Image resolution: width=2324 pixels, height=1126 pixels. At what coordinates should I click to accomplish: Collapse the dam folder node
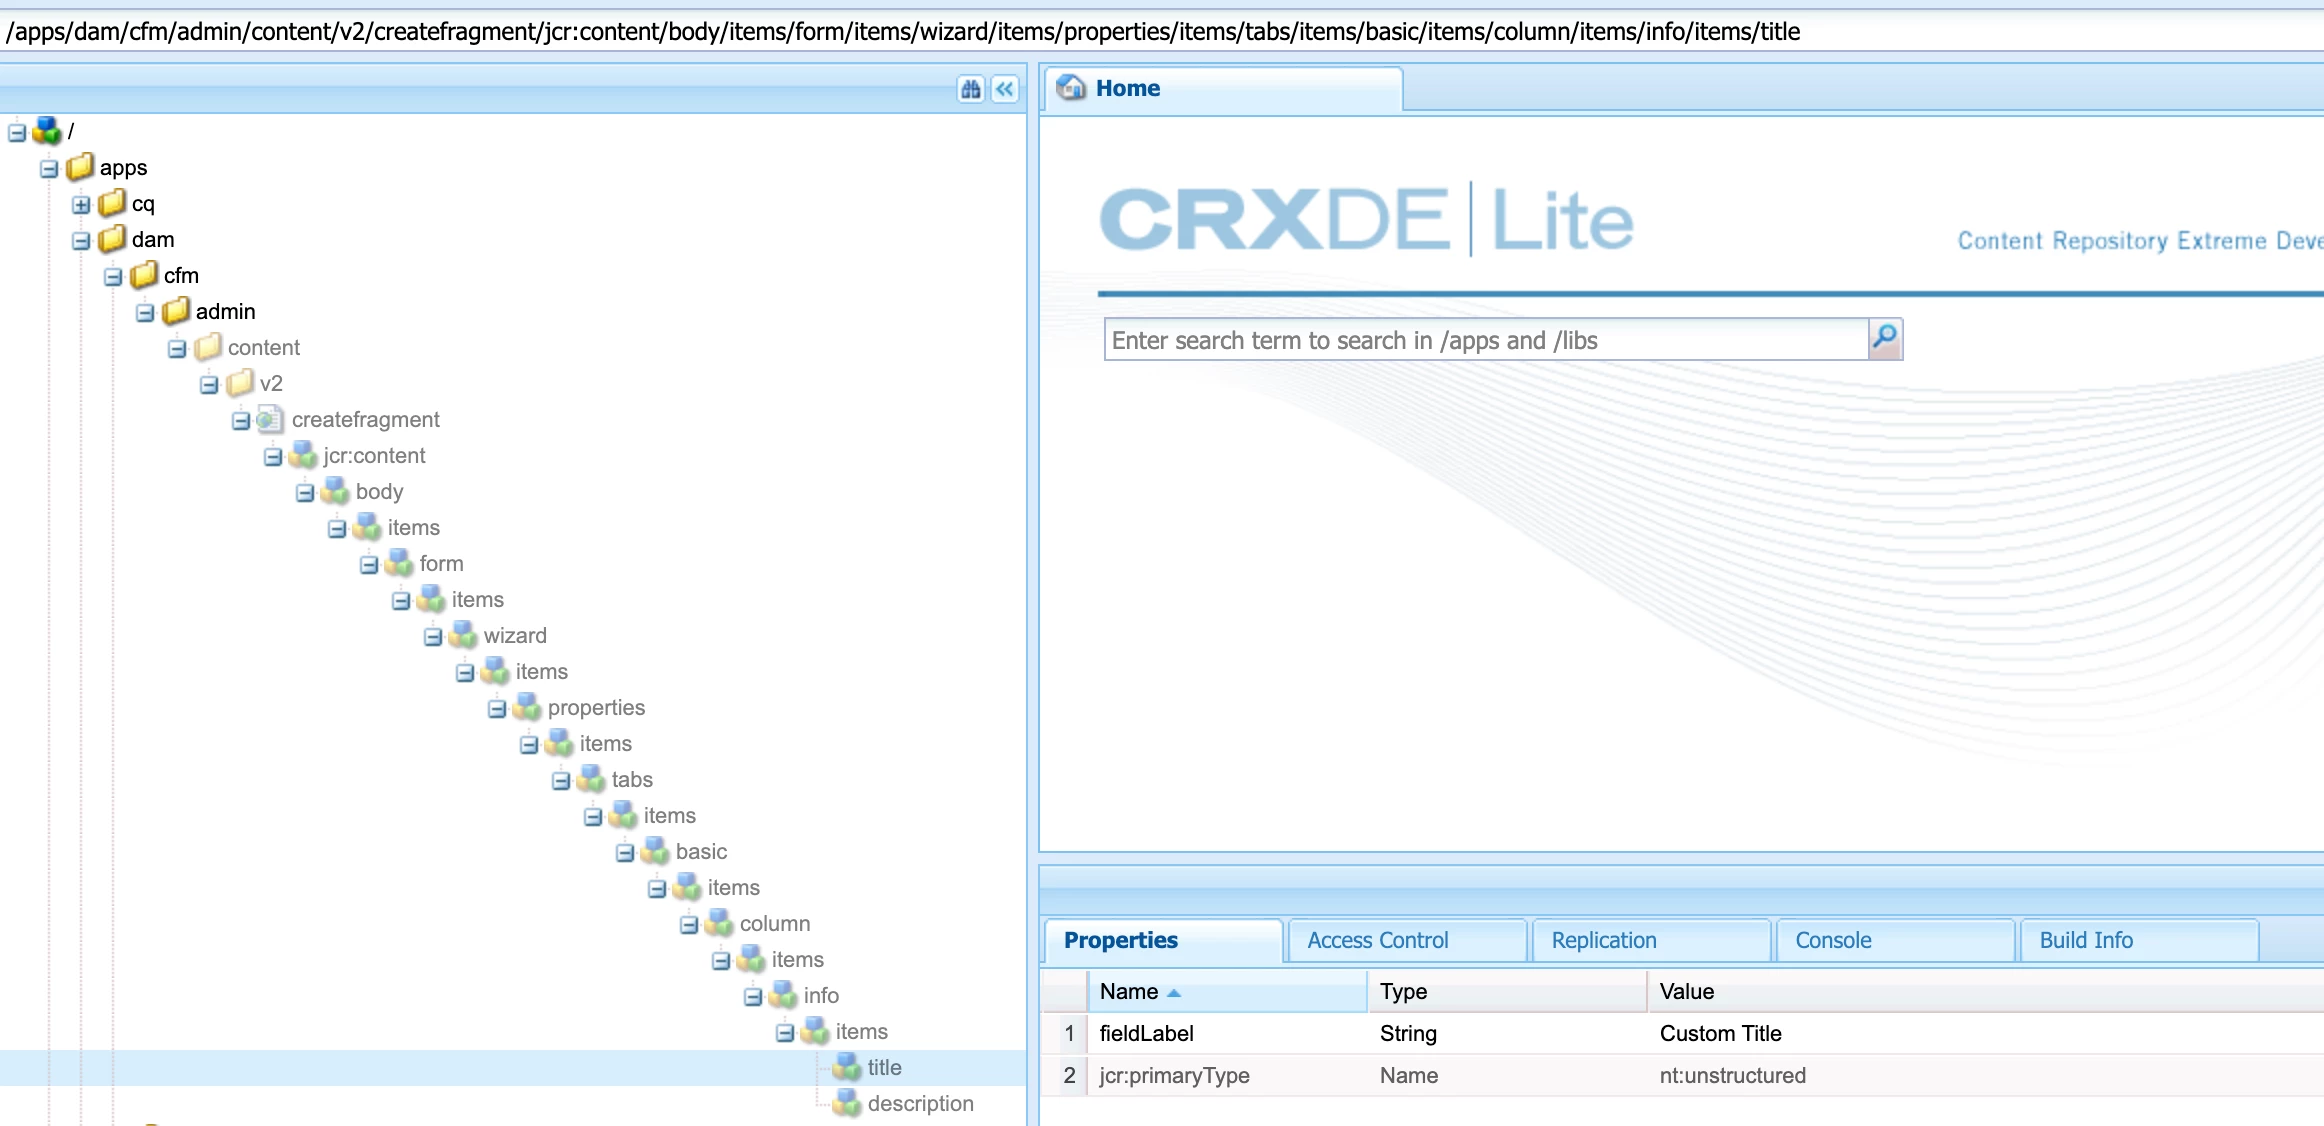(81, 241)
